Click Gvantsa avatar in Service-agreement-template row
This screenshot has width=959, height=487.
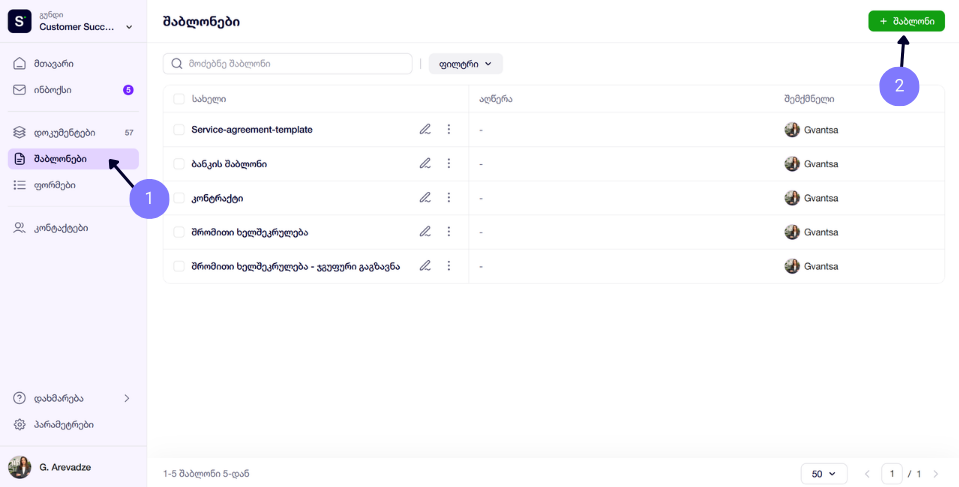click(792, 130)
